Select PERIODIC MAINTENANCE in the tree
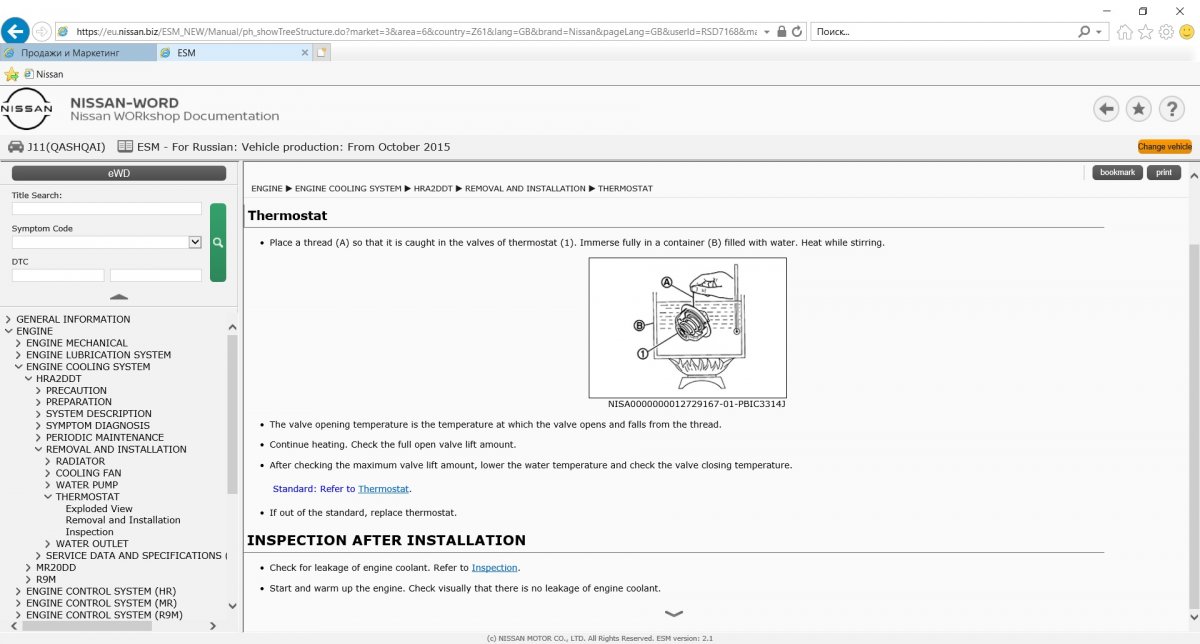Viewport: 1200px width, 644px height. pos(105,438)
